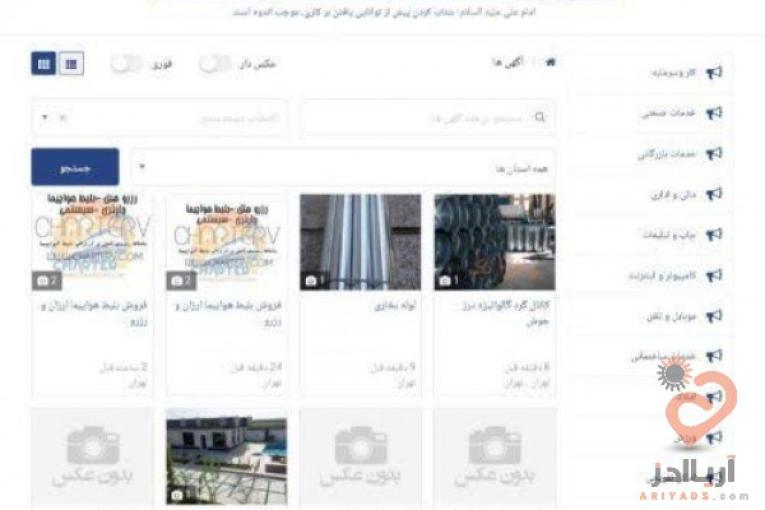This screenshot has height=510, width=765.
Task: Open بدون عکس placeholder below 2-hour ticket ad
Action: (x=92, y=457)
